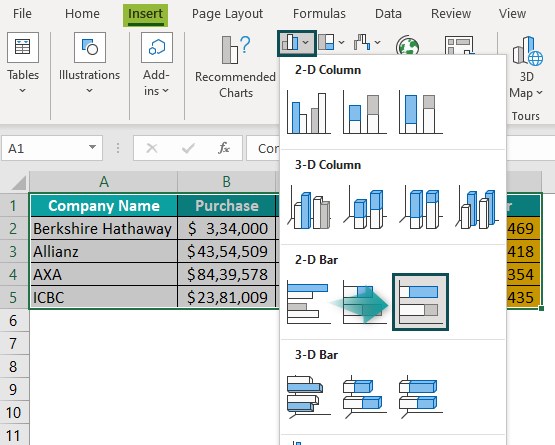The height and width of the screenshot is (445, 555).
Task: Click the cell ending in 354
Action: pos(523,274)
